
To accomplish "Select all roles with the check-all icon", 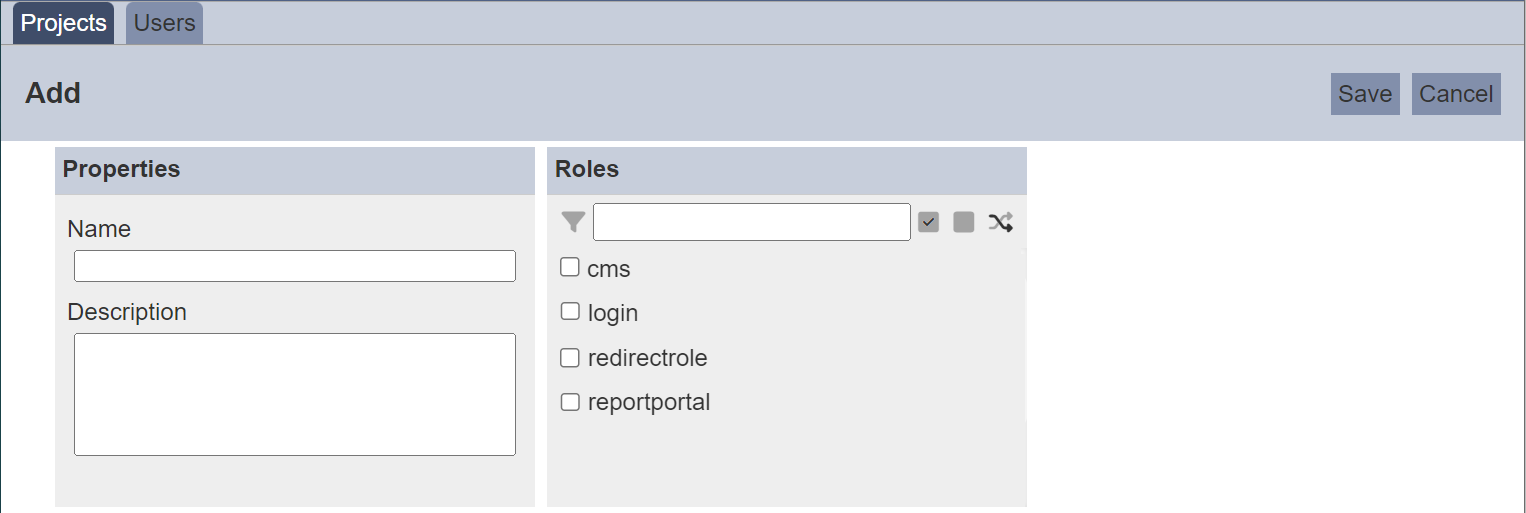I will tap(928, 222).
